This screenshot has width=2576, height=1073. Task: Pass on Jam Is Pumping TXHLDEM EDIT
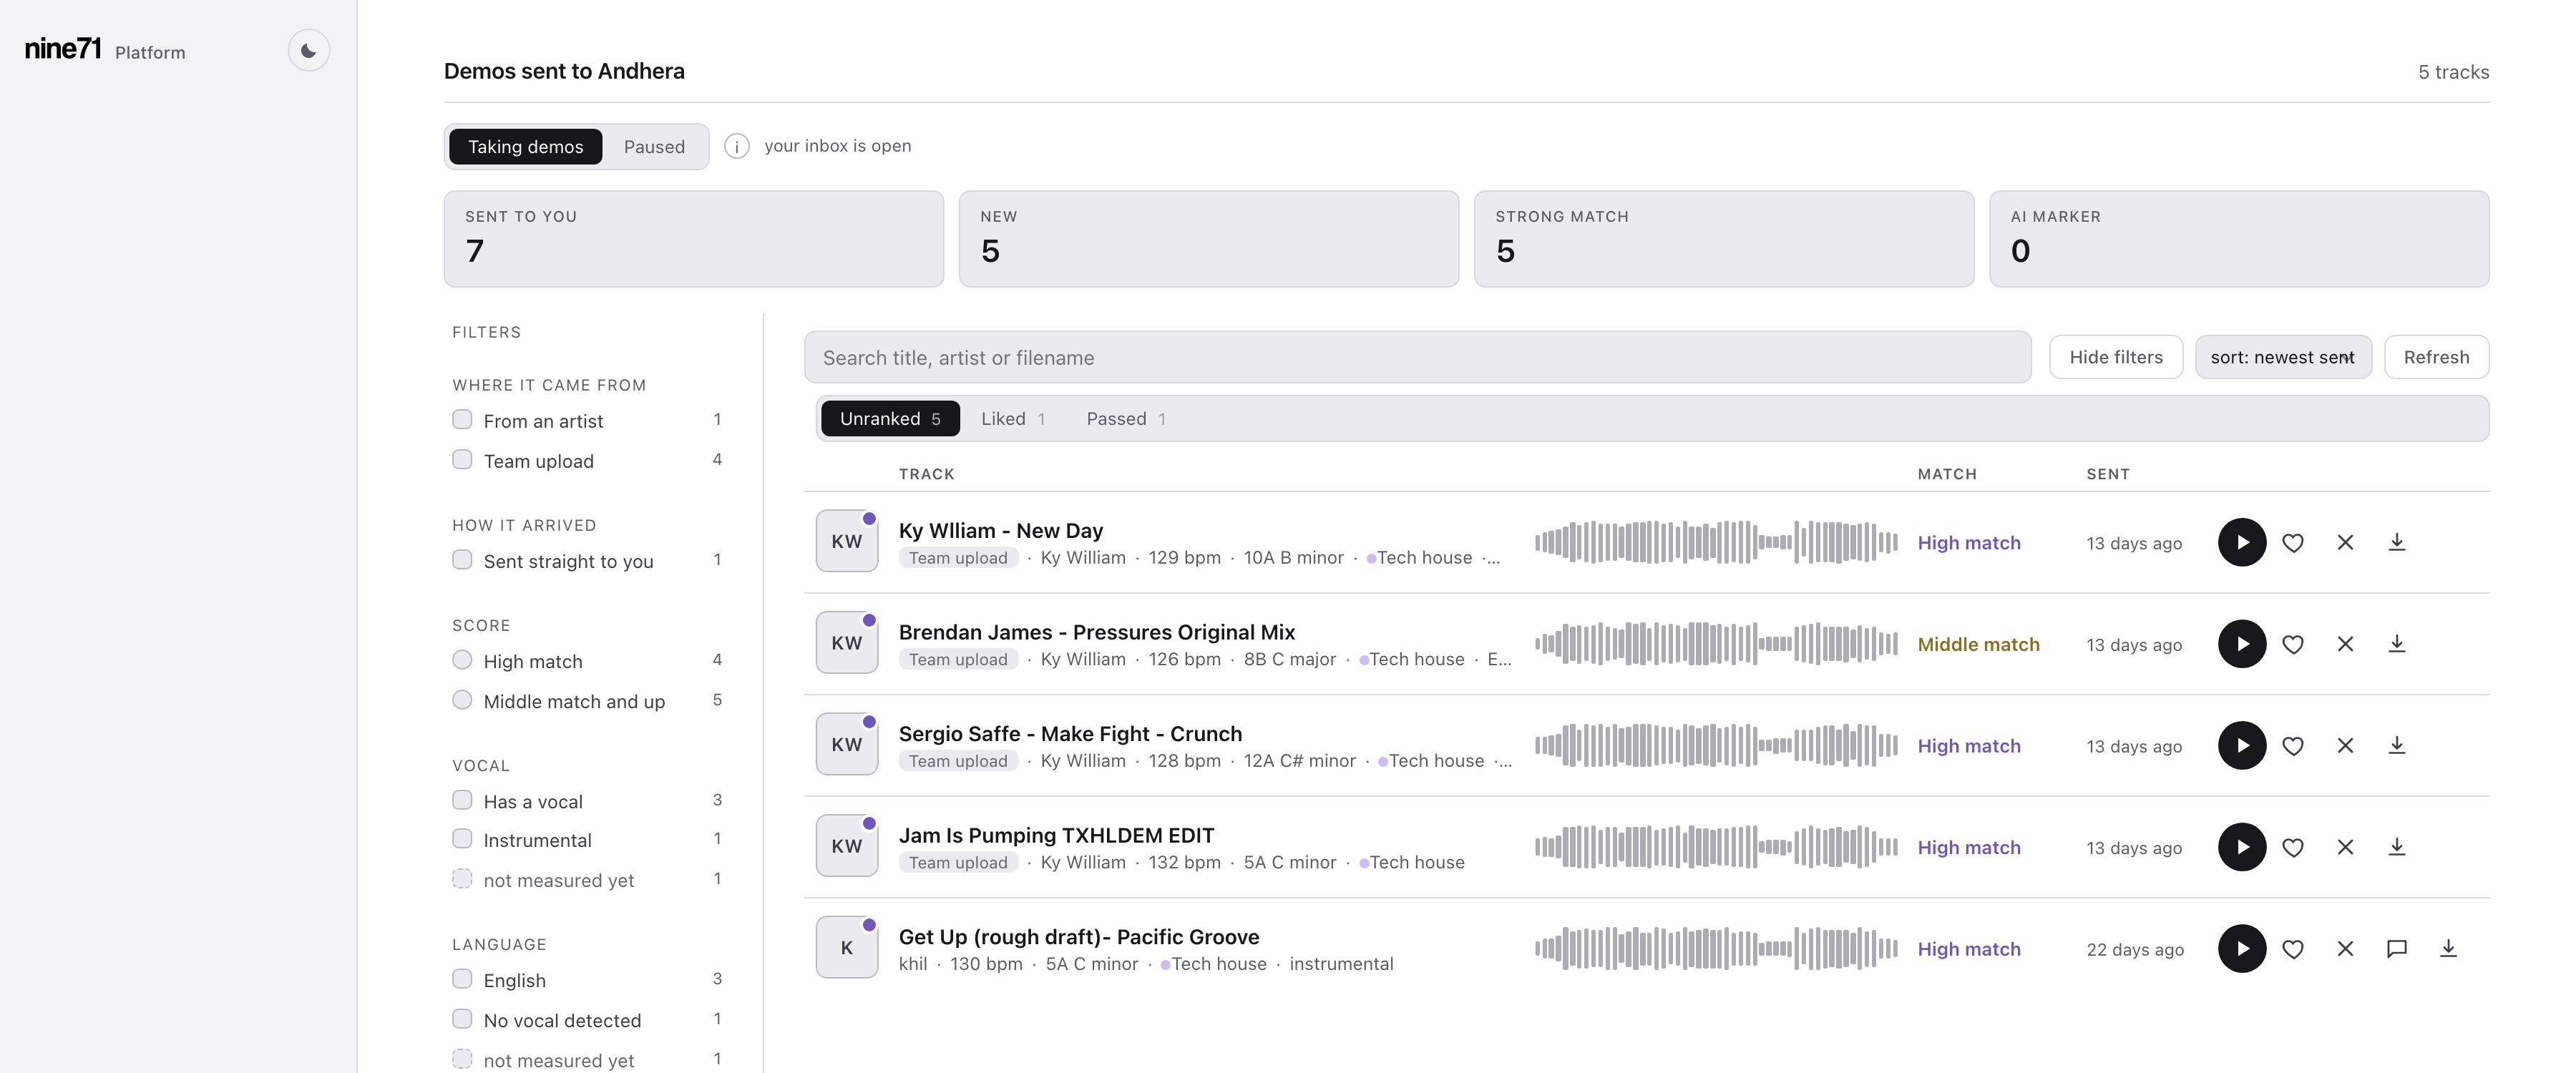tap(2345, 847)
